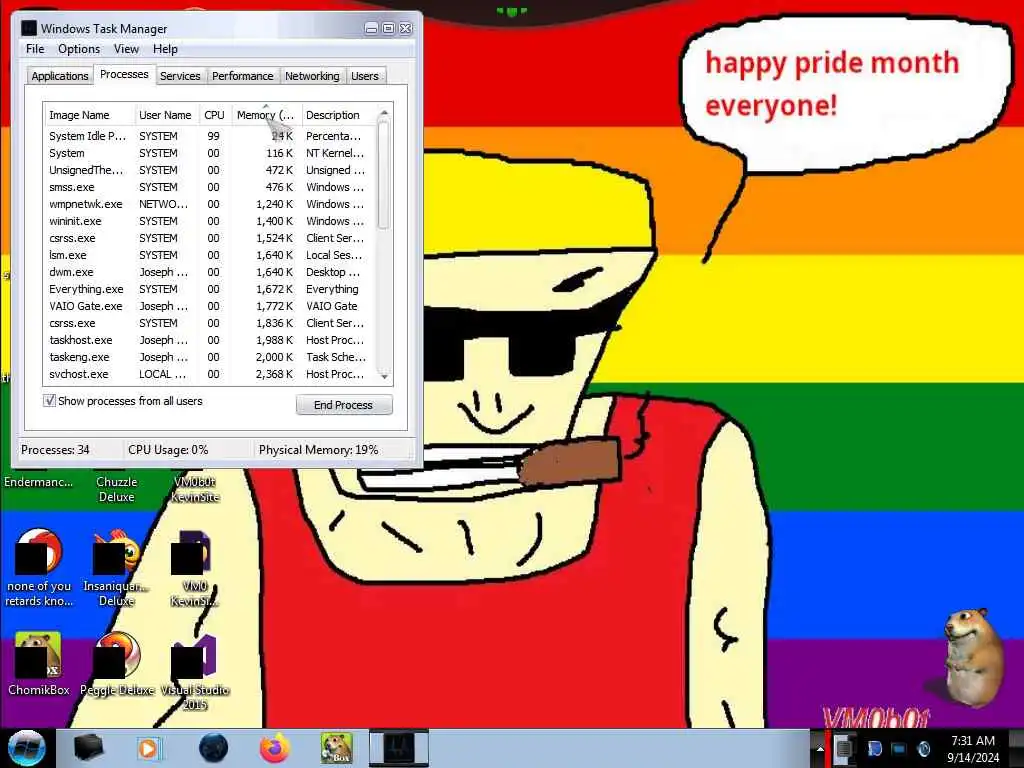Click the process list scroll-up arrow
The height and width of the screenshot is (768, 1024).
coord(384,113)
